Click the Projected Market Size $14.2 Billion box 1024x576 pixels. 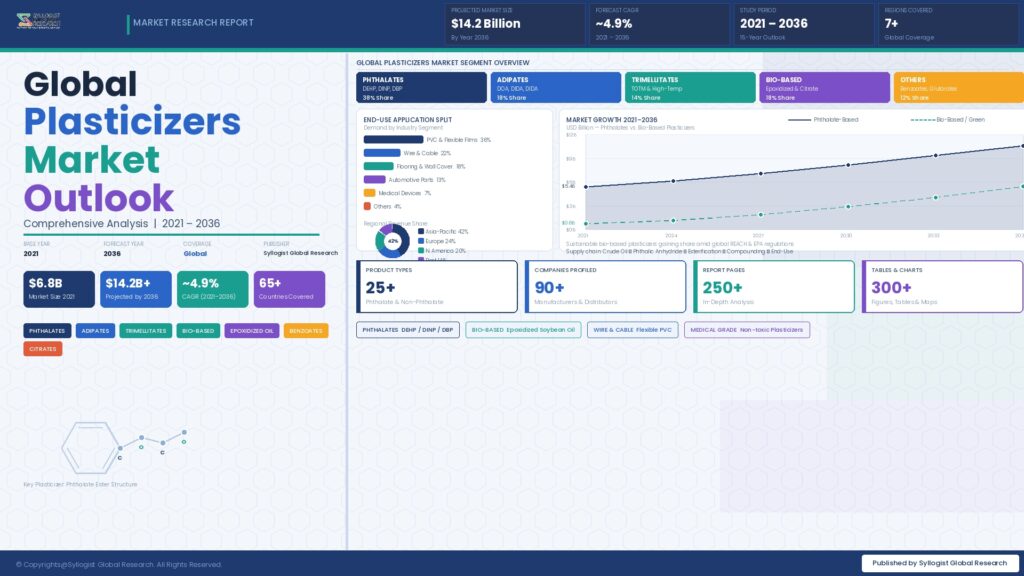pos(514,24)
